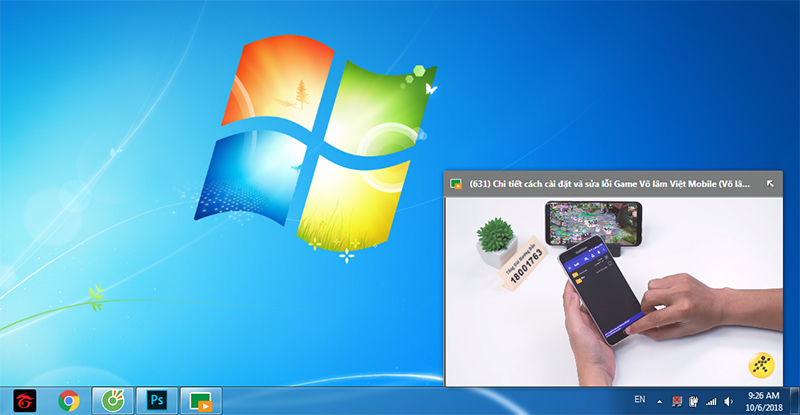Click the EN language indicator

640,400
